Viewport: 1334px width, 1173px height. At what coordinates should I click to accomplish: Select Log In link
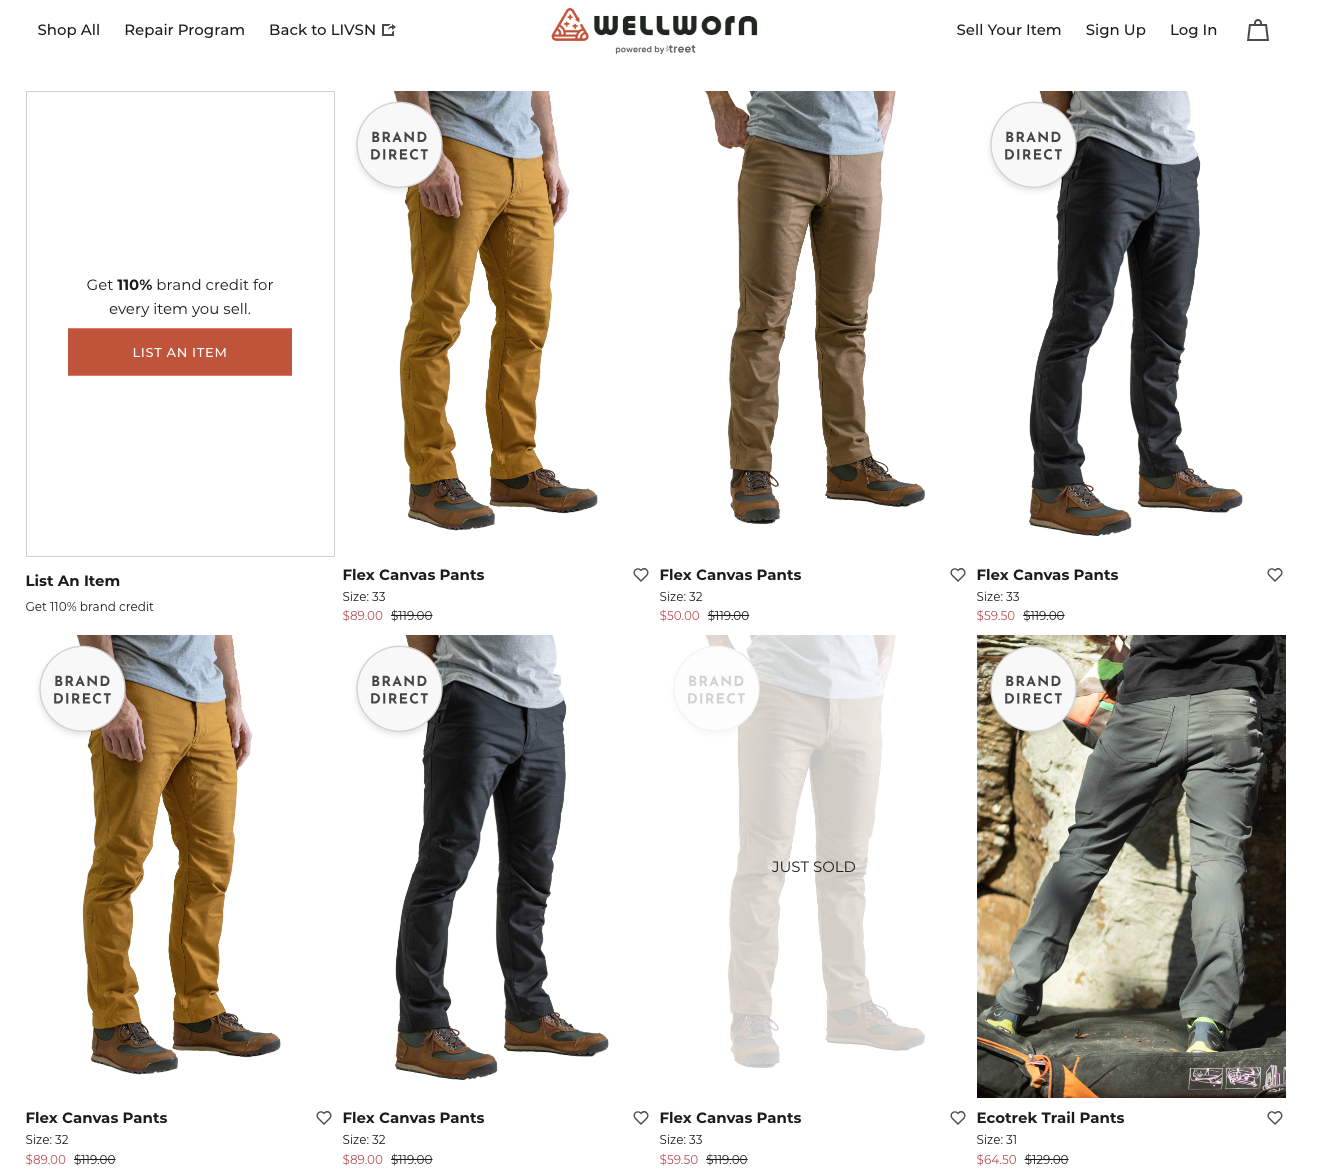coord(1193,30)
